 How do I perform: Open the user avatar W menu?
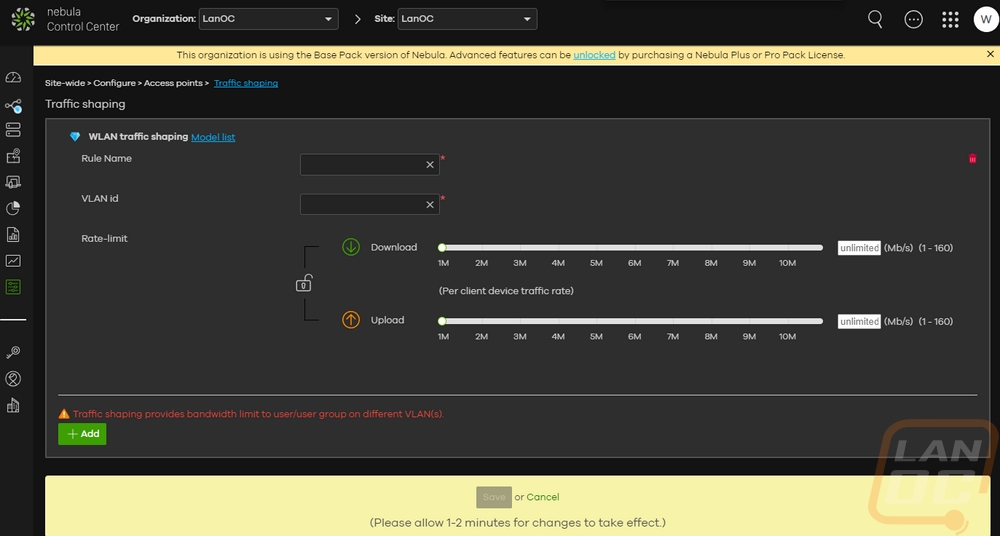pyautogui.click(x=986, y=19)
